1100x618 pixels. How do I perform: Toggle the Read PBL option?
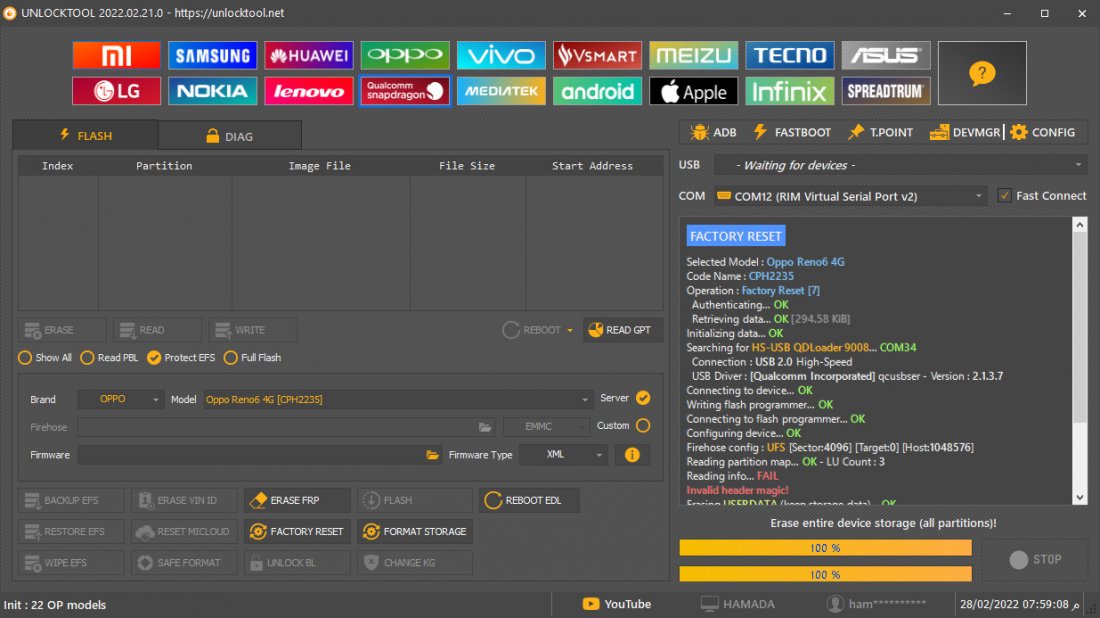click(109, 358)
